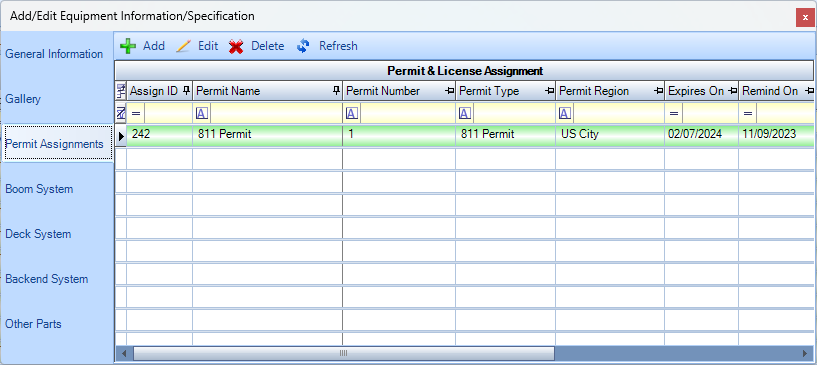Image resolution: width=817 pixels, height=365 pixels.
Task: Toggle pin on Permit Name column
Action: click(x=336, y=91)
